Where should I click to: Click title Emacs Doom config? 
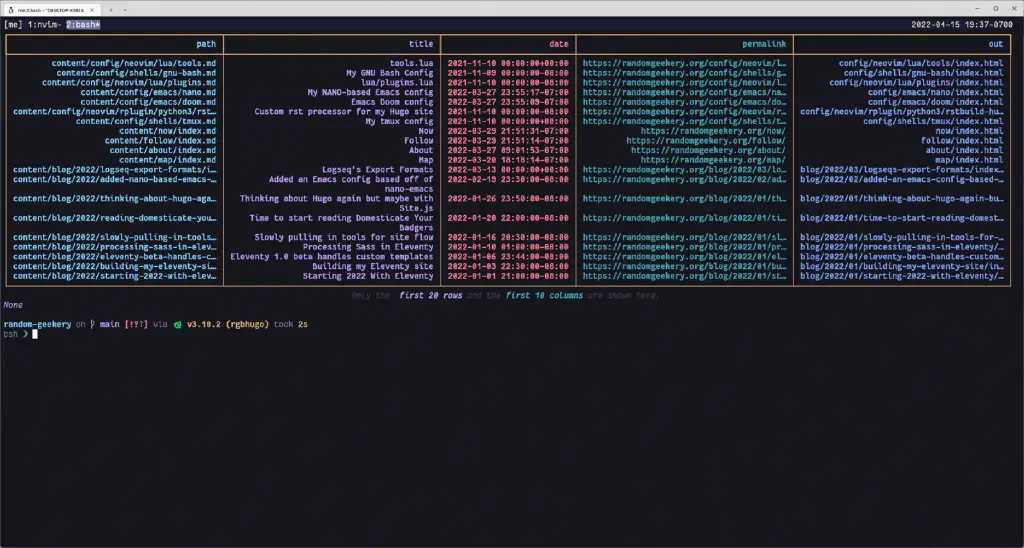(x=392, y=102)
